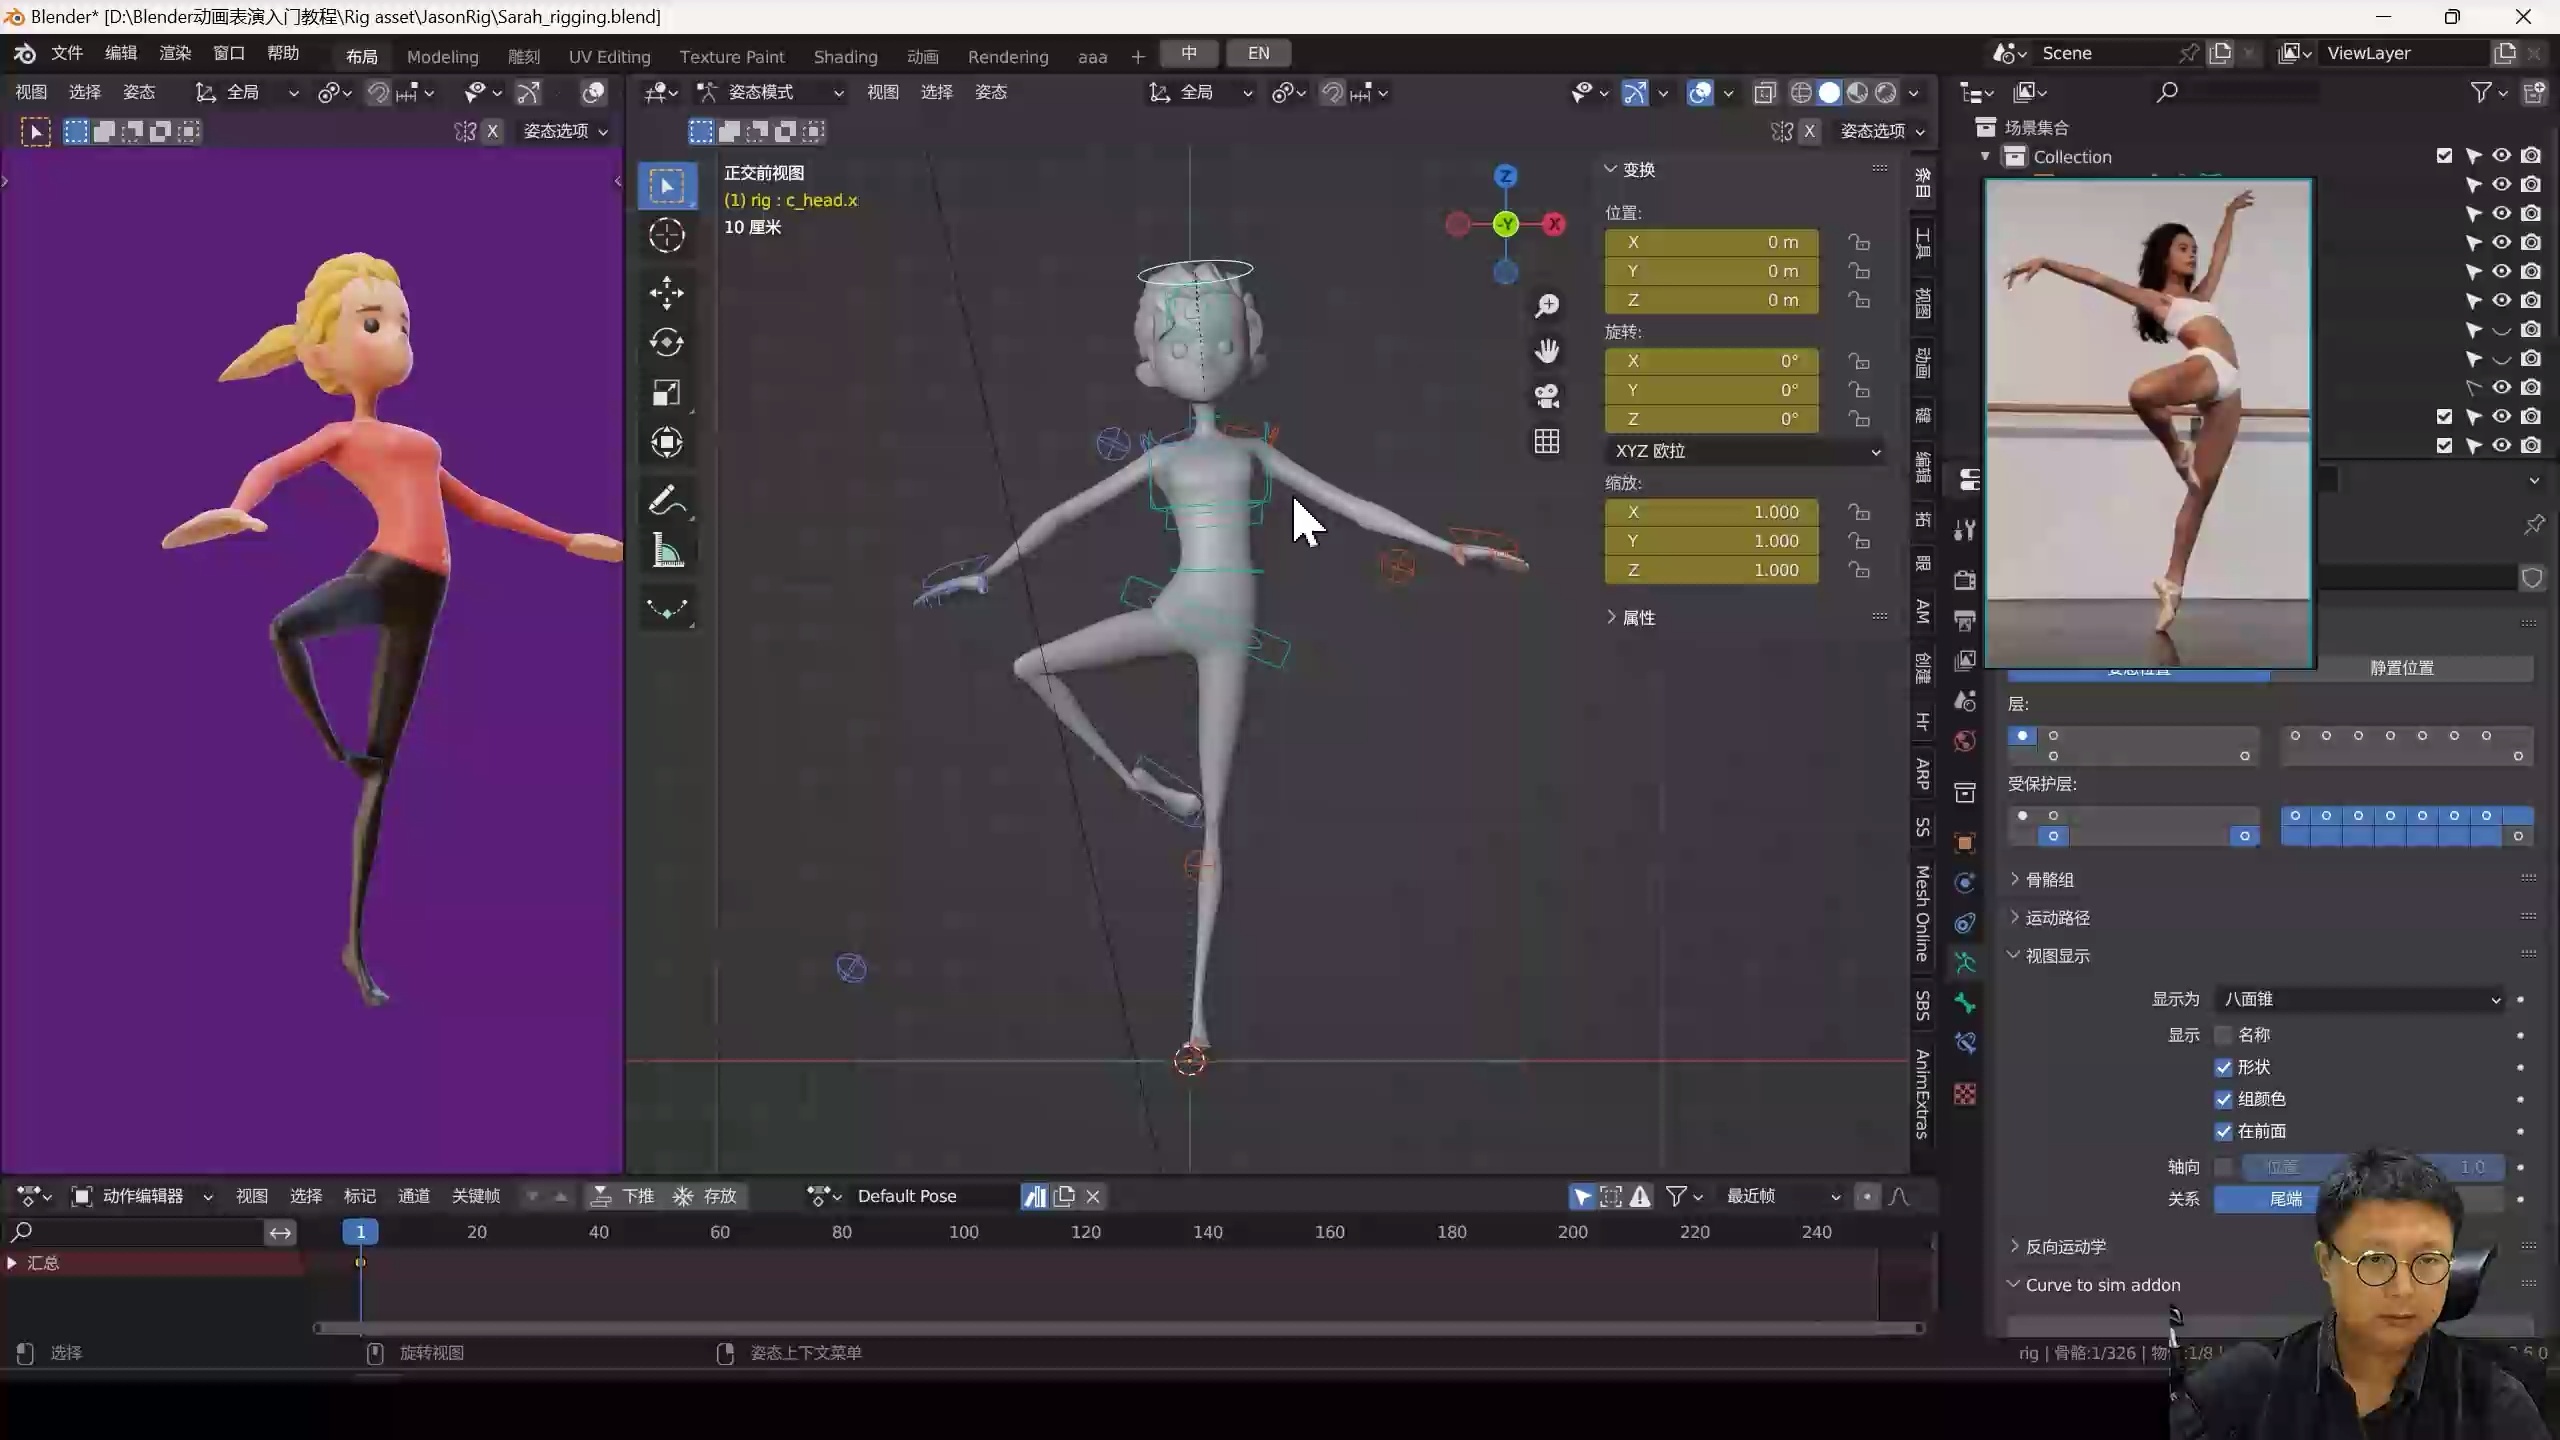Enable rendered viewport shading mode
This screenshot has width=2560, height=1440.
click(1886, 92)
